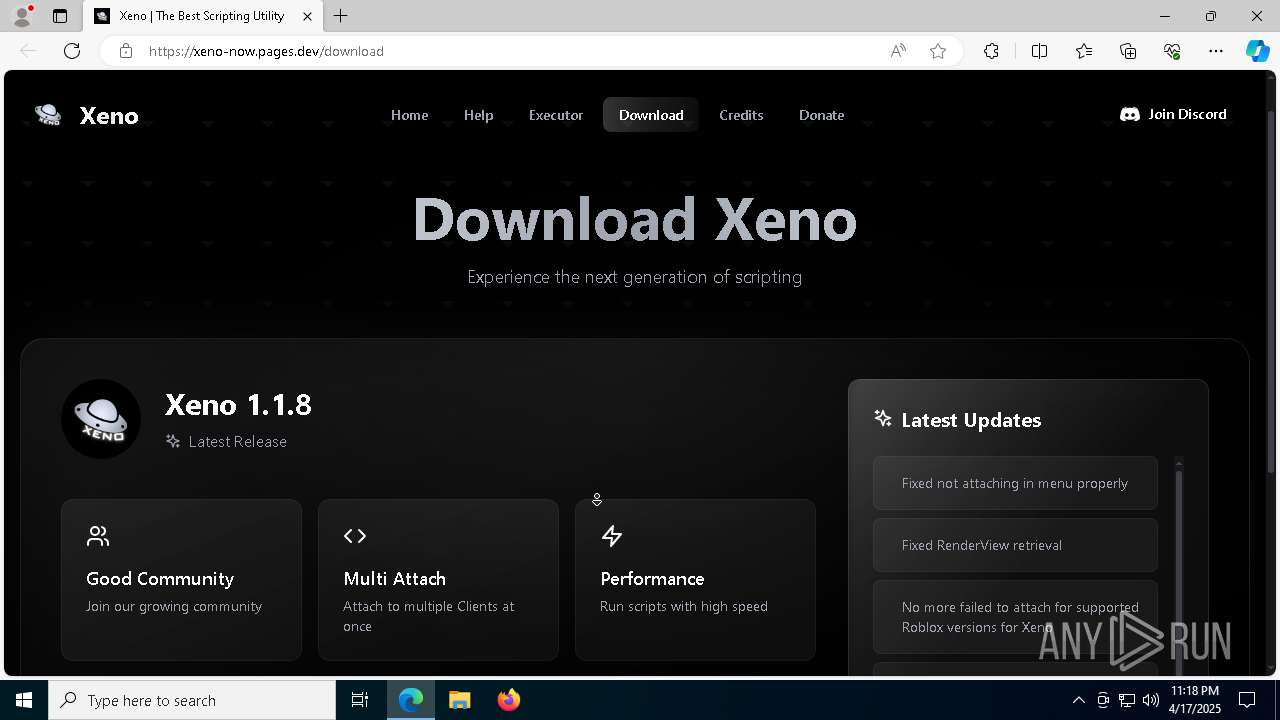Click the people icon in Good Community card
The image size is (1280, 720).
coord(98,536)
